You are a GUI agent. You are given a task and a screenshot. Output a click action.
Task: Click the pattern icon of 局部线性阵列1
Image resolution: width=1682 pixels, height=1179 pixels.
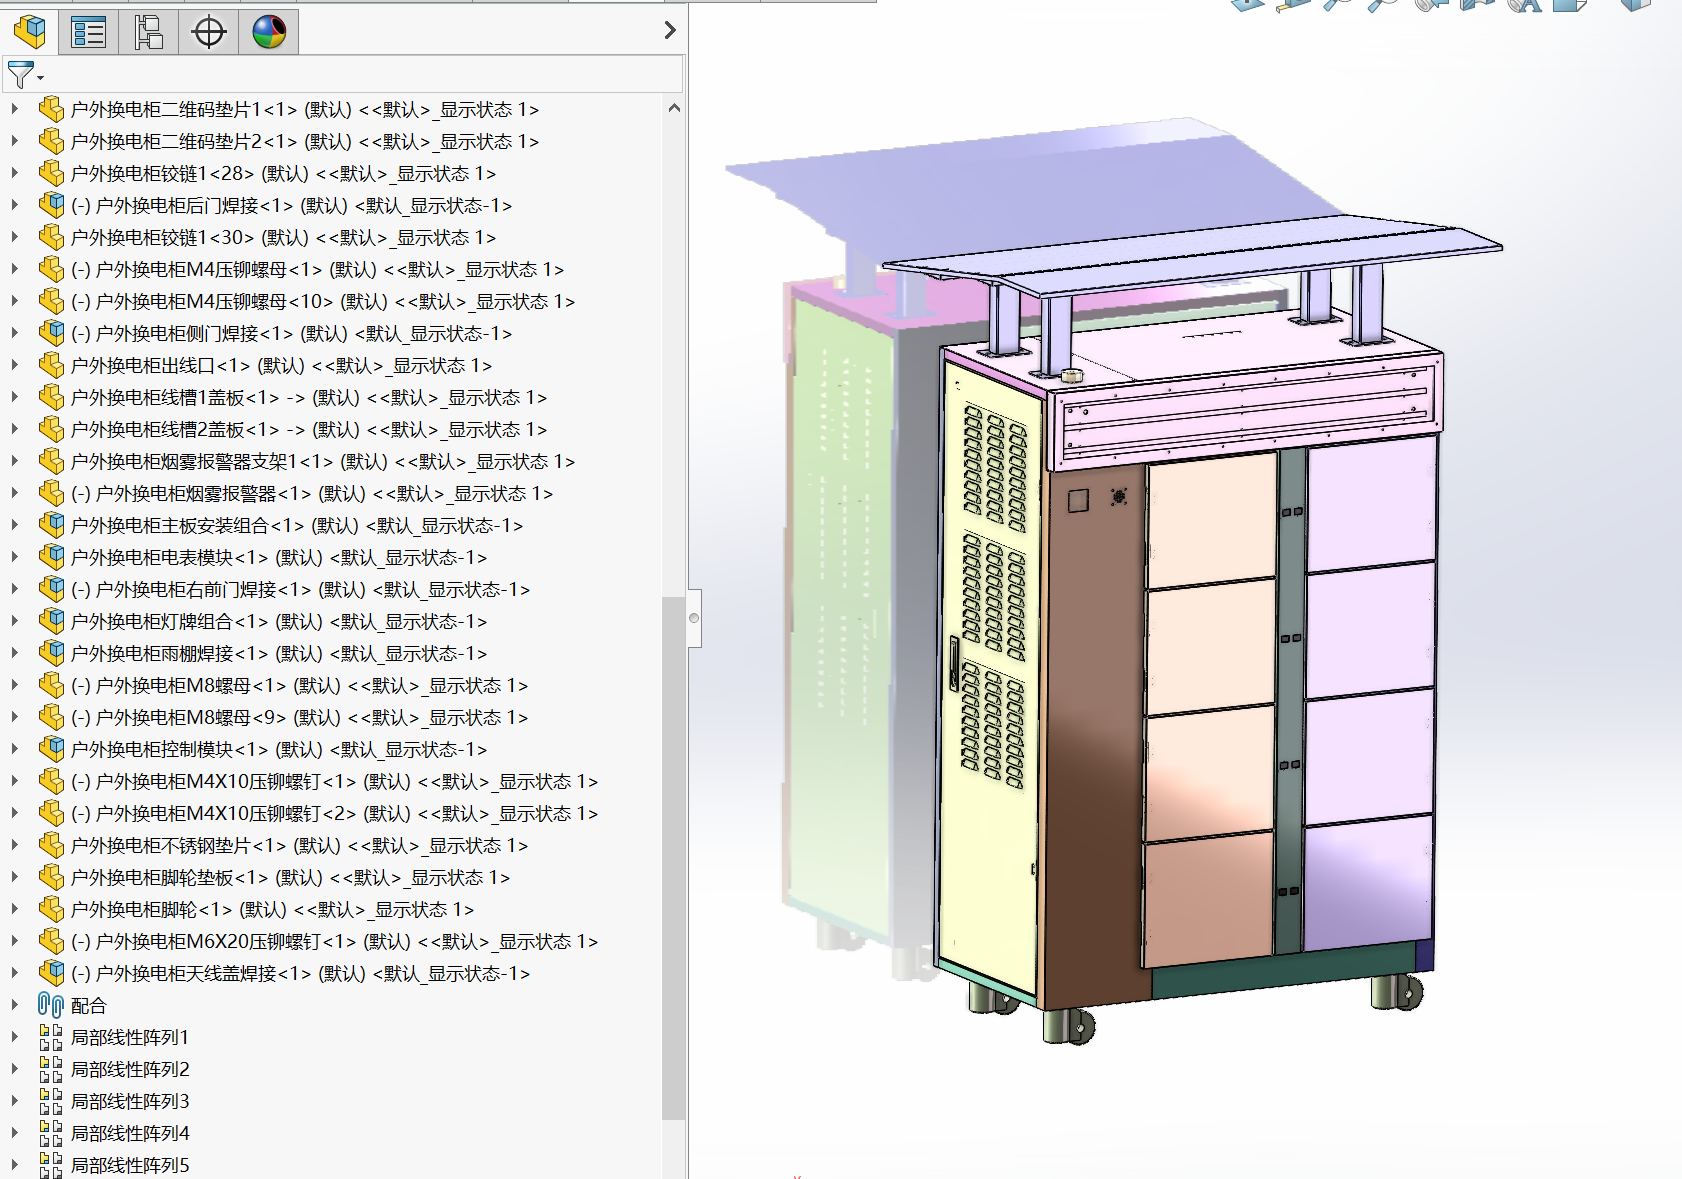click(x=51, y=1037)
